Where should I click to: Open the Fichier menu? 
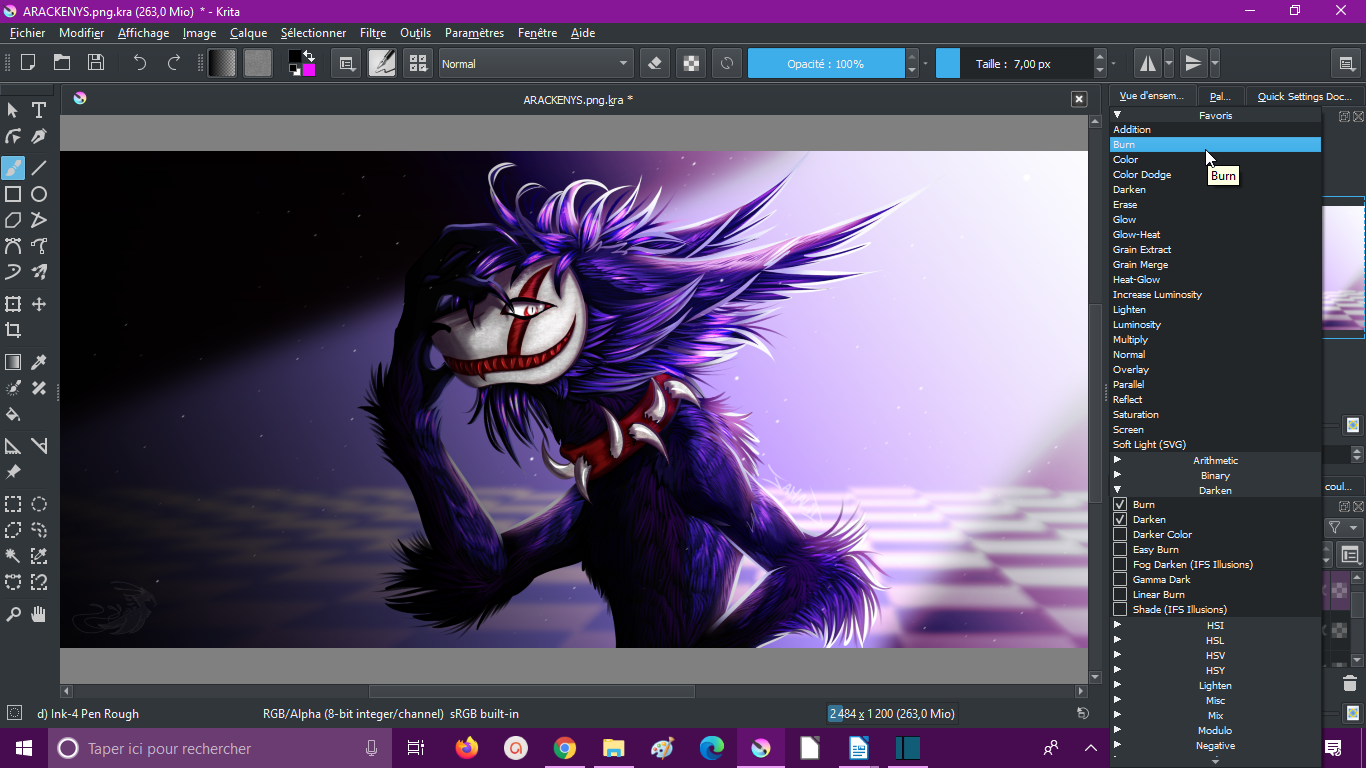coord(28,33)
